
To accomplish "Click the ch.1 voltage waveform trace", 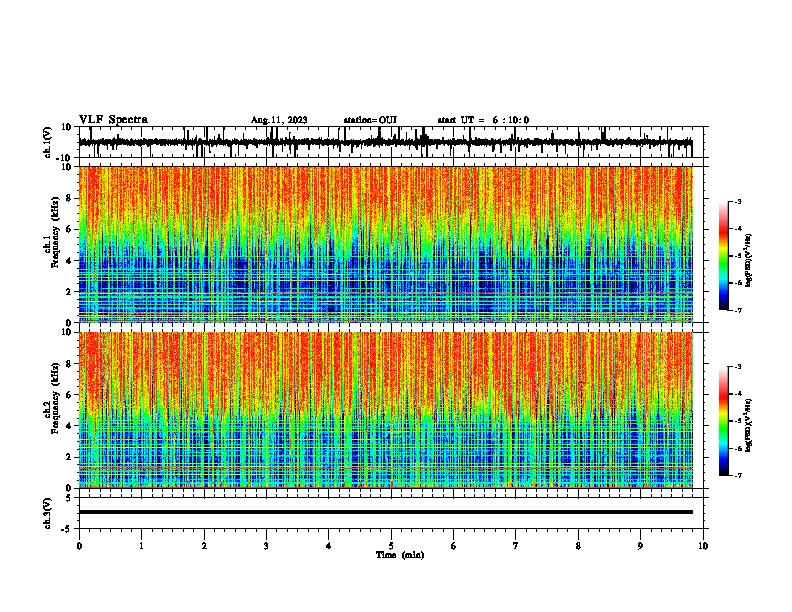I will point(385,142).
